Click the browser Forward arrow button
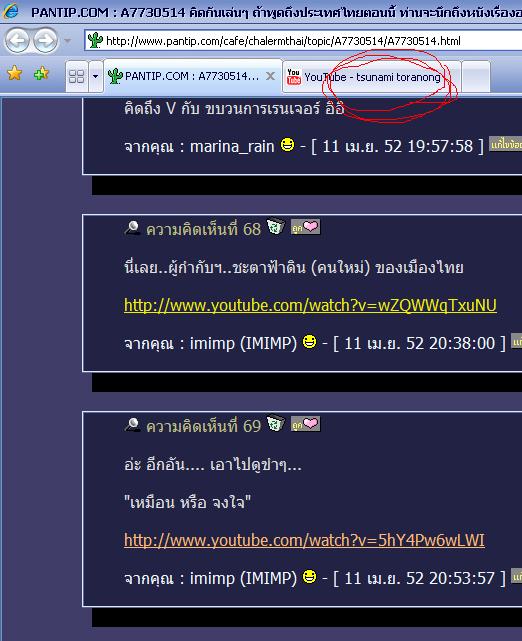This screenshot has height=641, width=522. tap(45, 40)
